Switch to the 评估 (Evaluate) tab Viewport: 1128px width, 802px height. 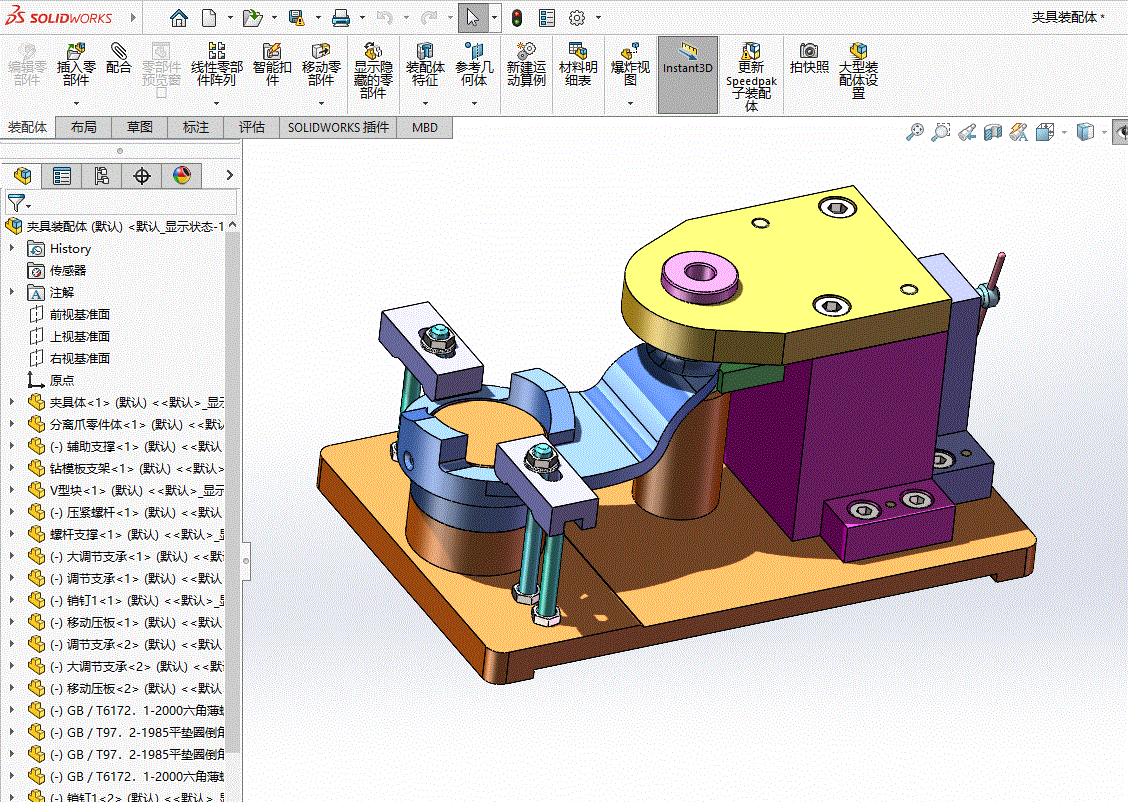[x=252, y=127]
